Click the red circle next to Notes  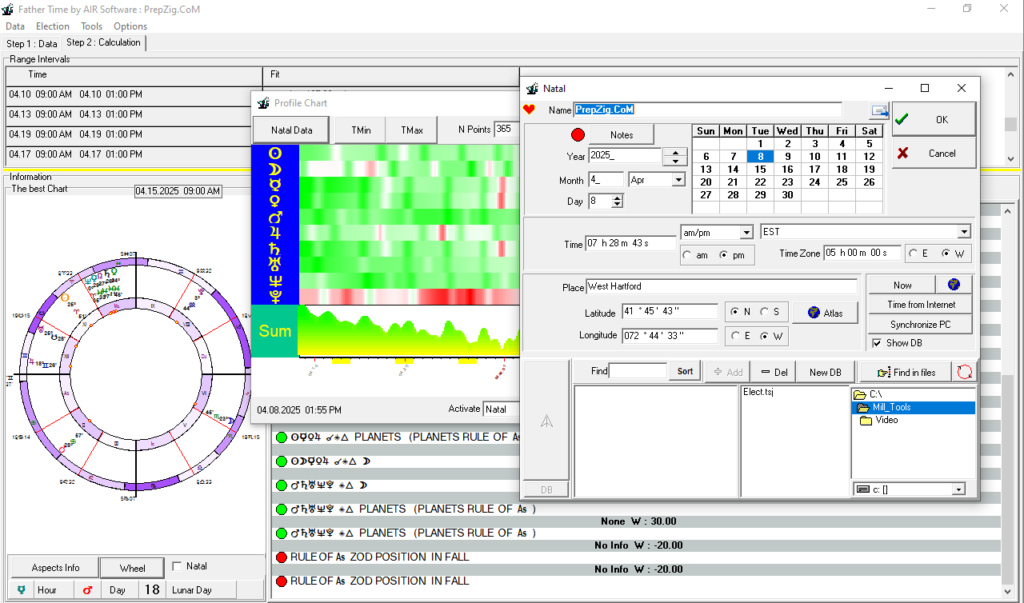point(578,135)
